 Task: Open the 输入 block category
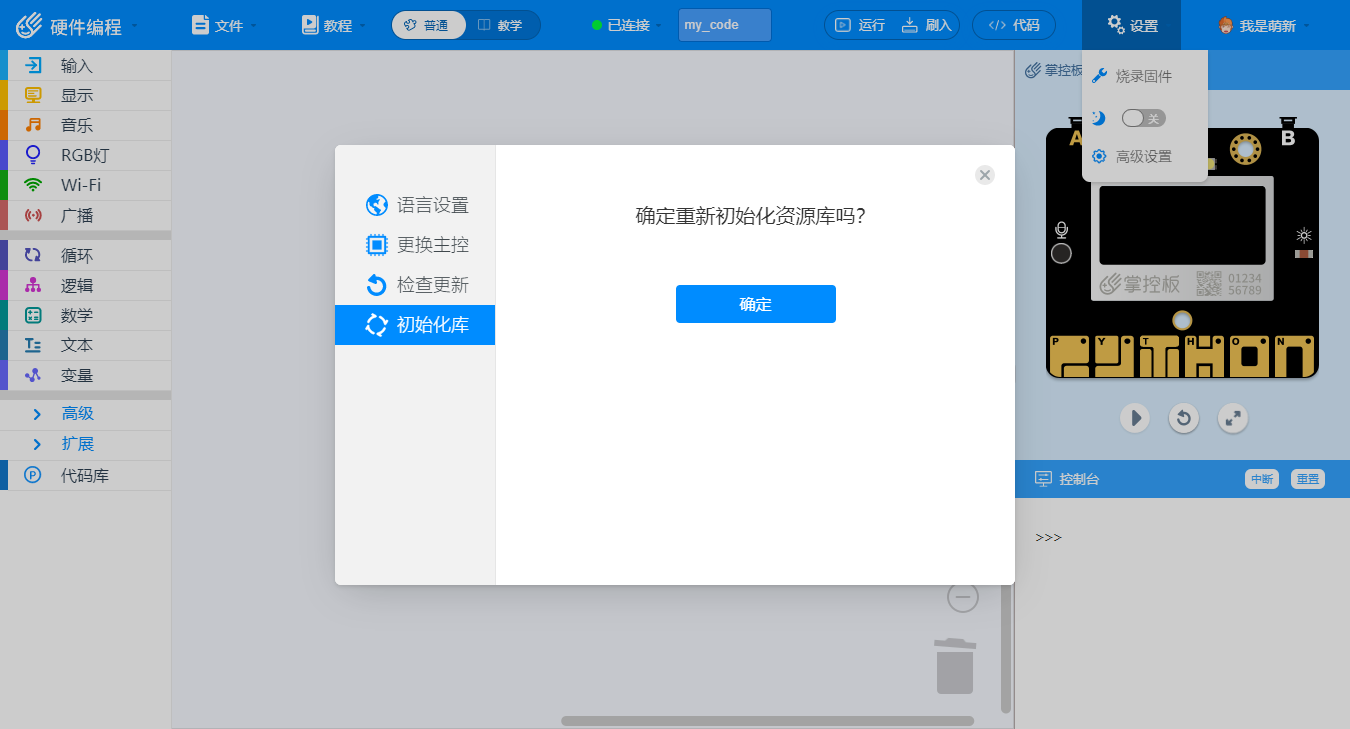click(x=86, y=66)
